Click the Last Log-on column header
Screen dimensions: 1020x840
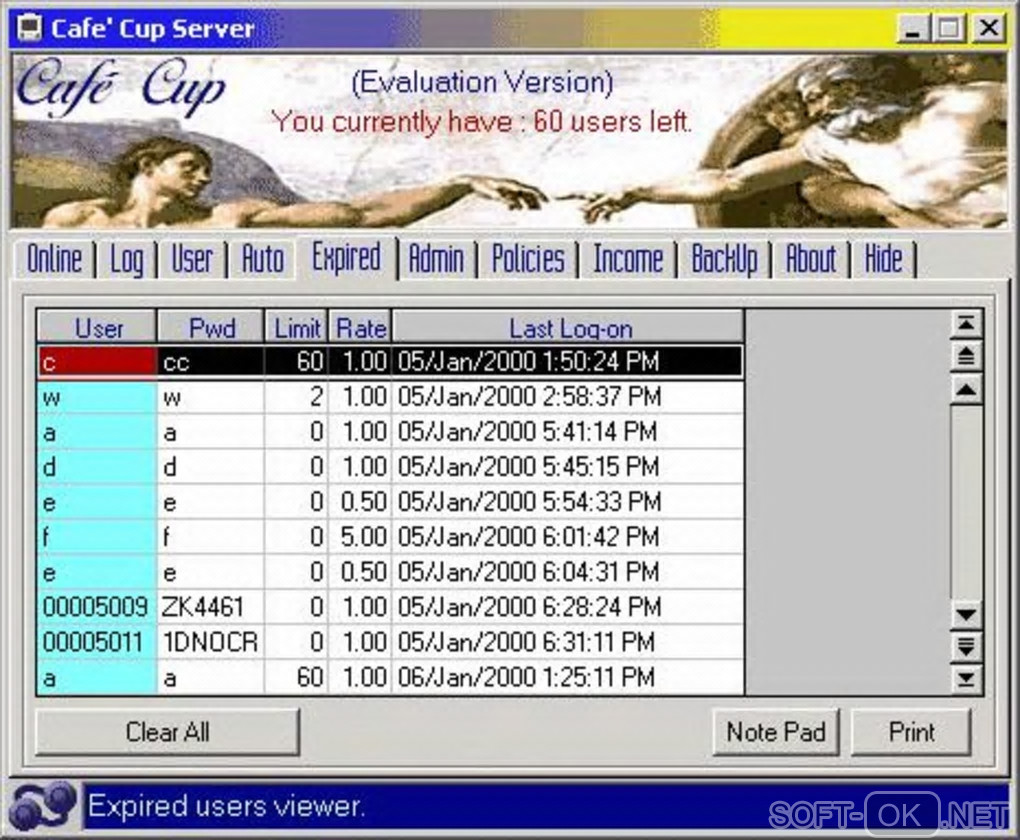[x=568, y=327]
